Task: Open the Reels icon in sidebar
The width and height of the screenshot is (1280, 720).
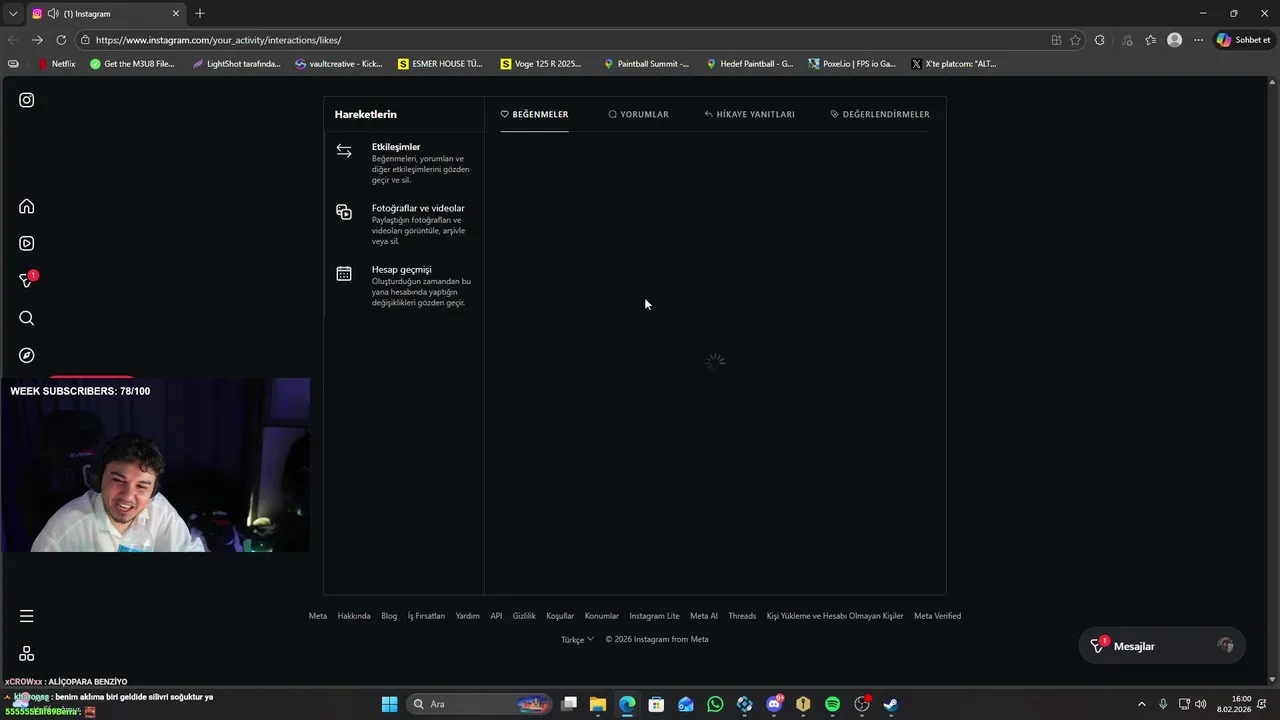Action: (x=27, y=243)
